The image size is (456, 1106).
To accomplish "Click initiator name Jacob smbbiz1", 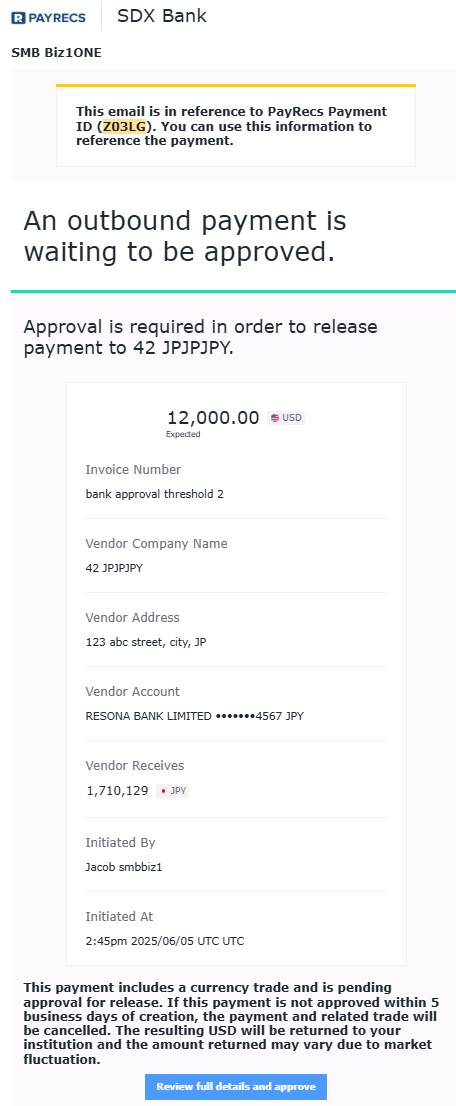I will coord(124,867).
